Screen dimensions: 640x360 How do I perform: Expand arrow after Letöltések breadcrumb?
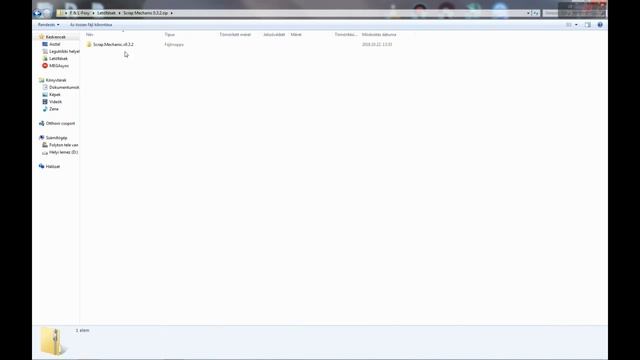pyautogui.click(x=119, y=13)
